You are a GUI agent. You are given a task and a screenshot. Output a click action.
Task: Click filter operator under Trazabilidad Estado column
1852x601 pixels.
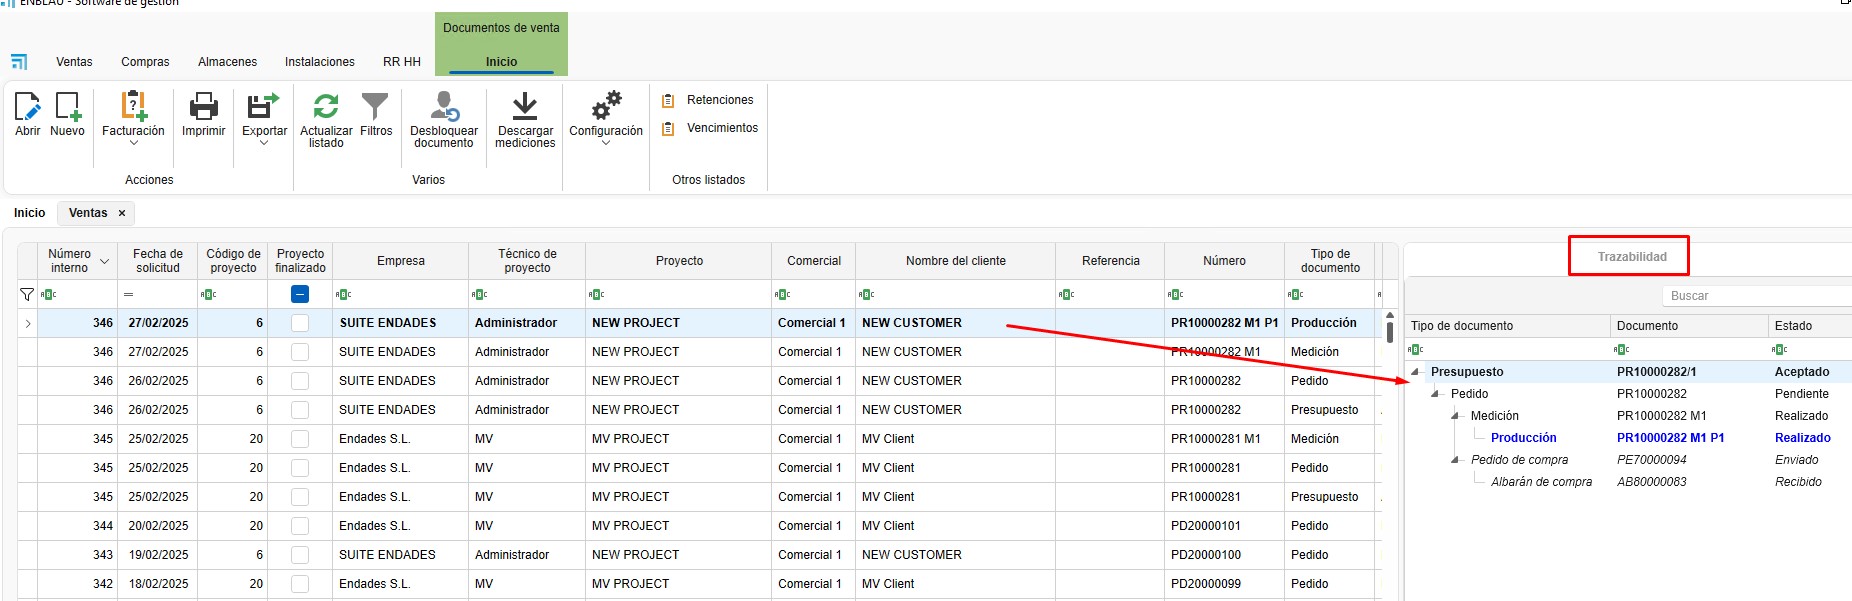pyautogui.click(x=1779, y=349)
